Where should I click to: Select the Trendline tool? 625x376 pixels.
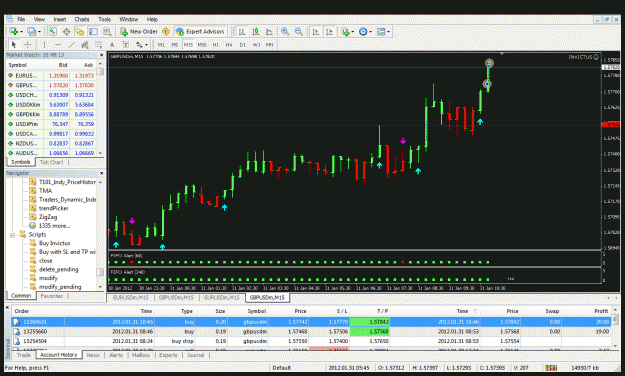[x=71, y=45]
